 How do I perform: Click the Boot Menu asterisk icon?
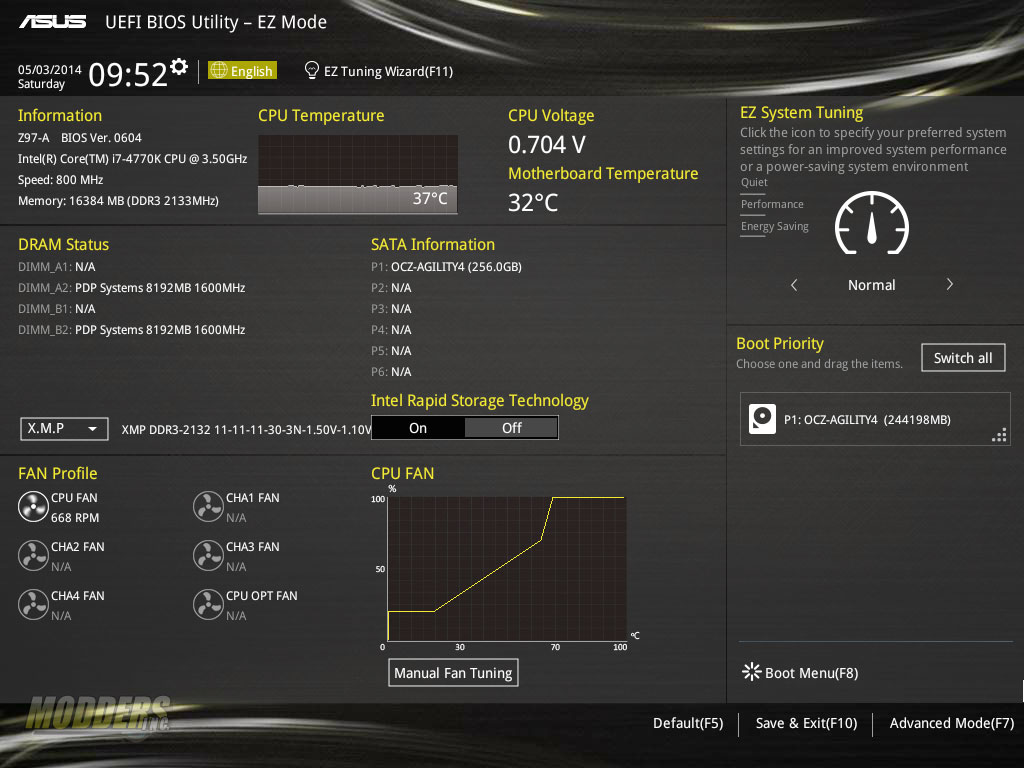pos(752,672)
